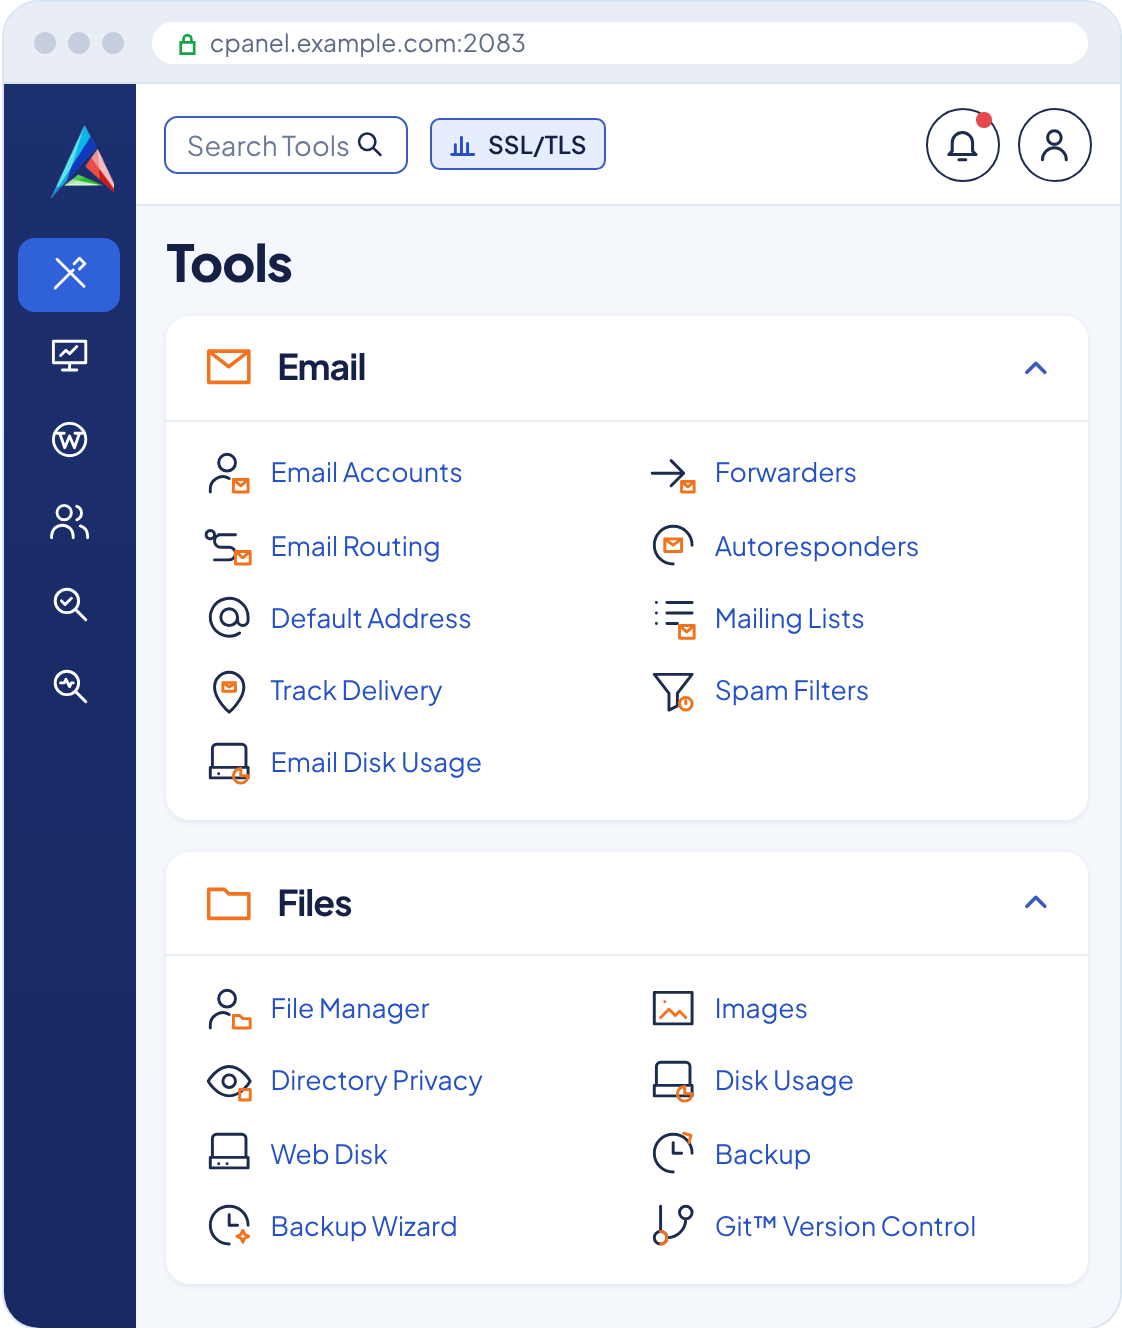
Task: Open the File Manager link
Action: point(350,1009)
